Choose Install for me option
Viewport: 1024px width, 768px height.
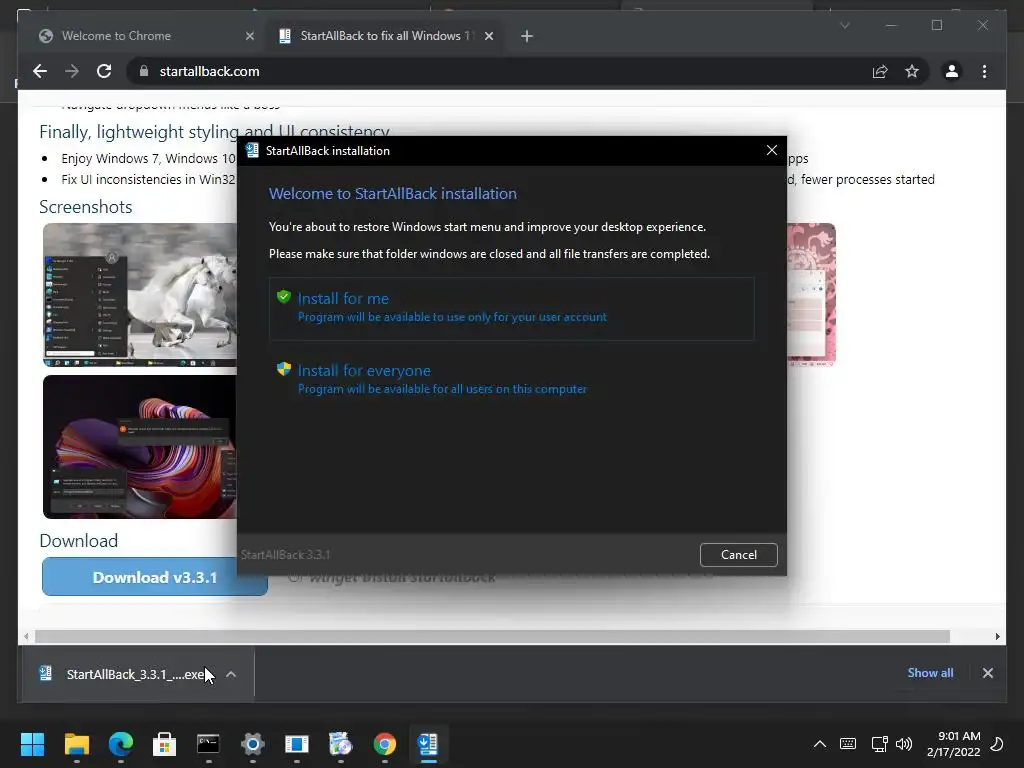tap(511, 308)
